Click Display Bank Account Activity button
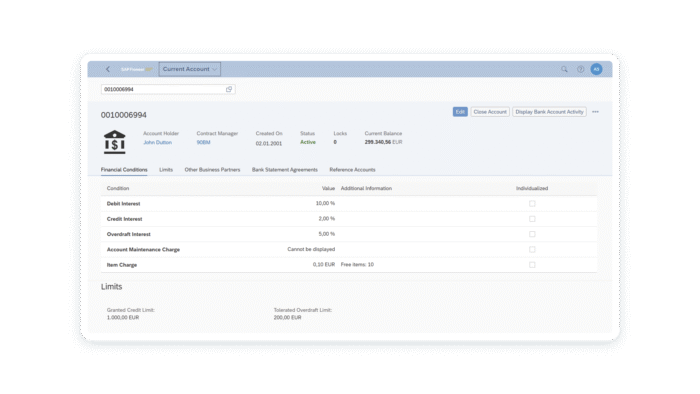The height and width of the screenshot is (394, 700). coord(549,112)
